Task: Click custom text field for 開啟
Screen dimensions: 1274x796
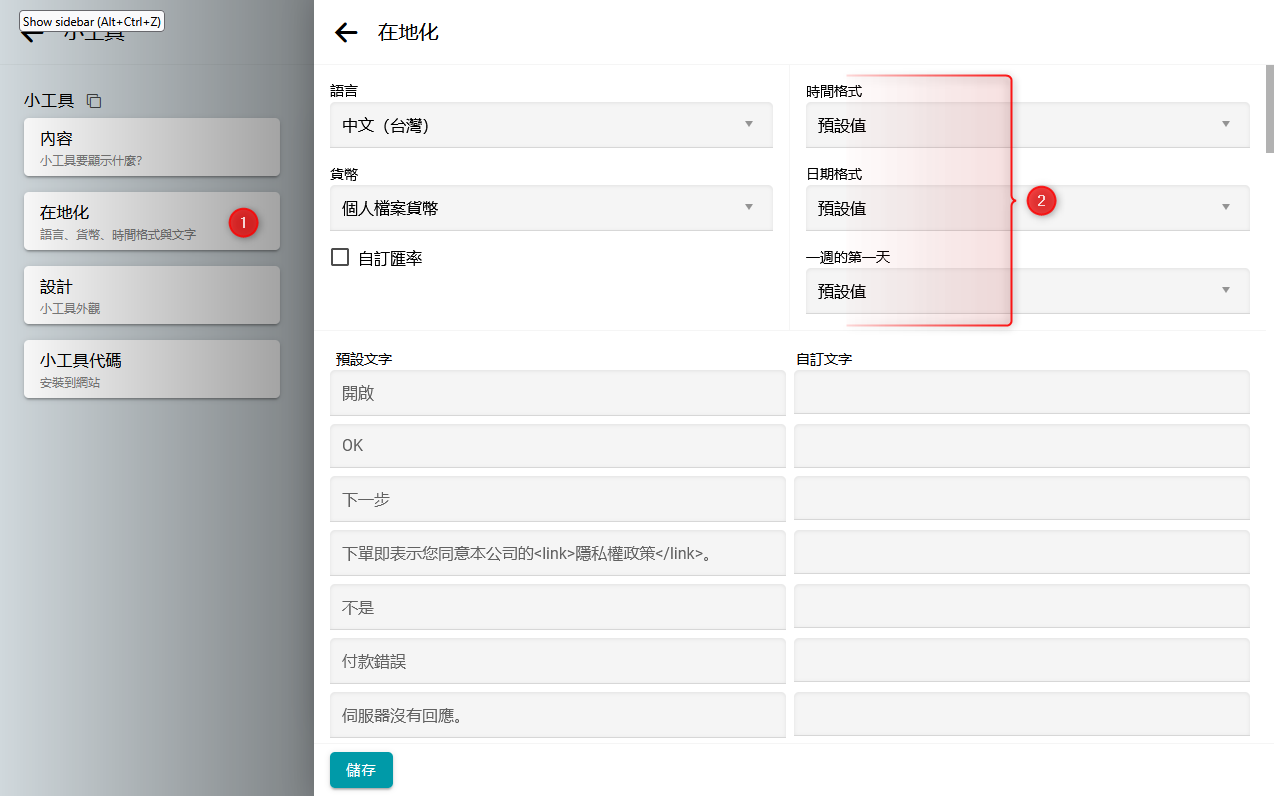Action: [x=1021, y=393]
